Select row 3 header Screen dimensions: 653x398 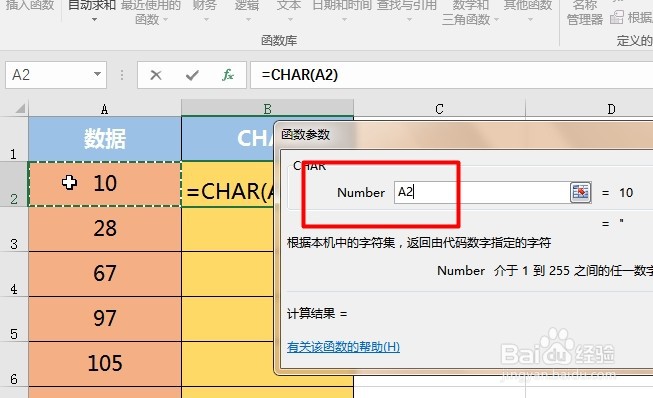click(x=14, y=229)
